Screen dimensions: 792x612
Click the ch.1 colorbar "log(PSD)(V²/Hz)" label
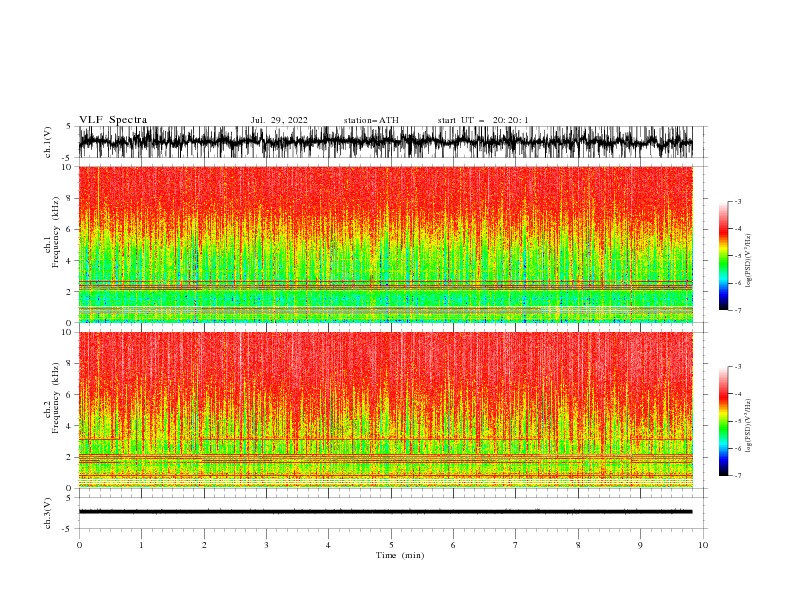pos(749,261)
